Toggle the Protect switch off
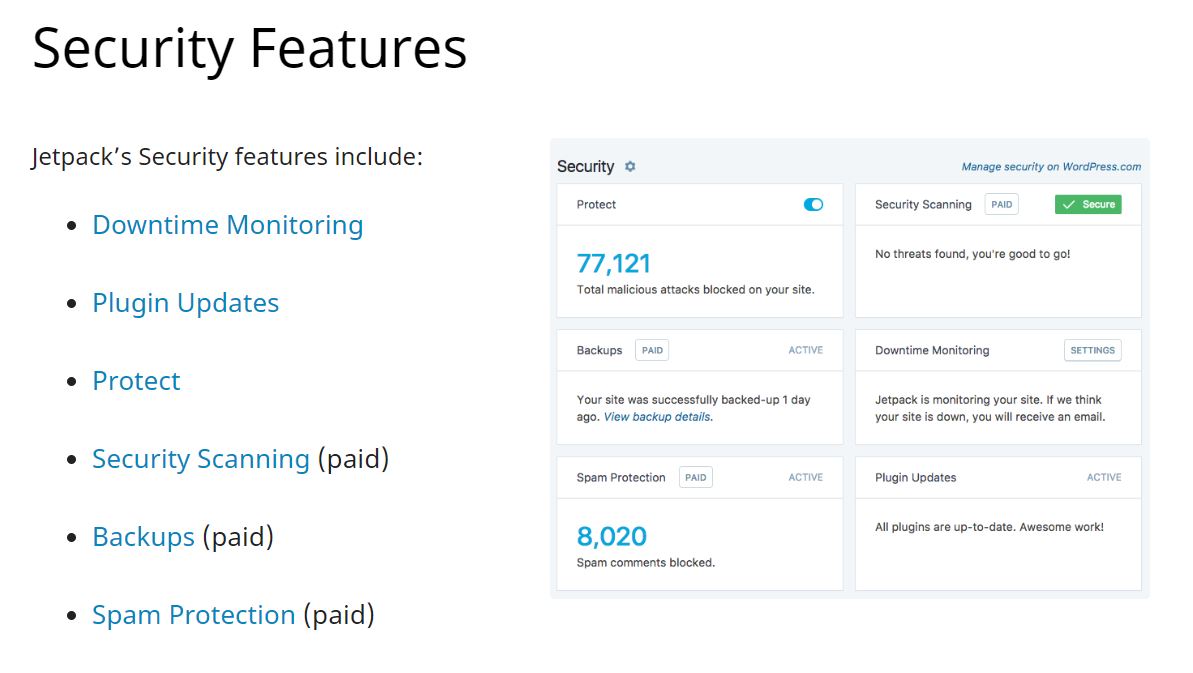 click(813, 205)
